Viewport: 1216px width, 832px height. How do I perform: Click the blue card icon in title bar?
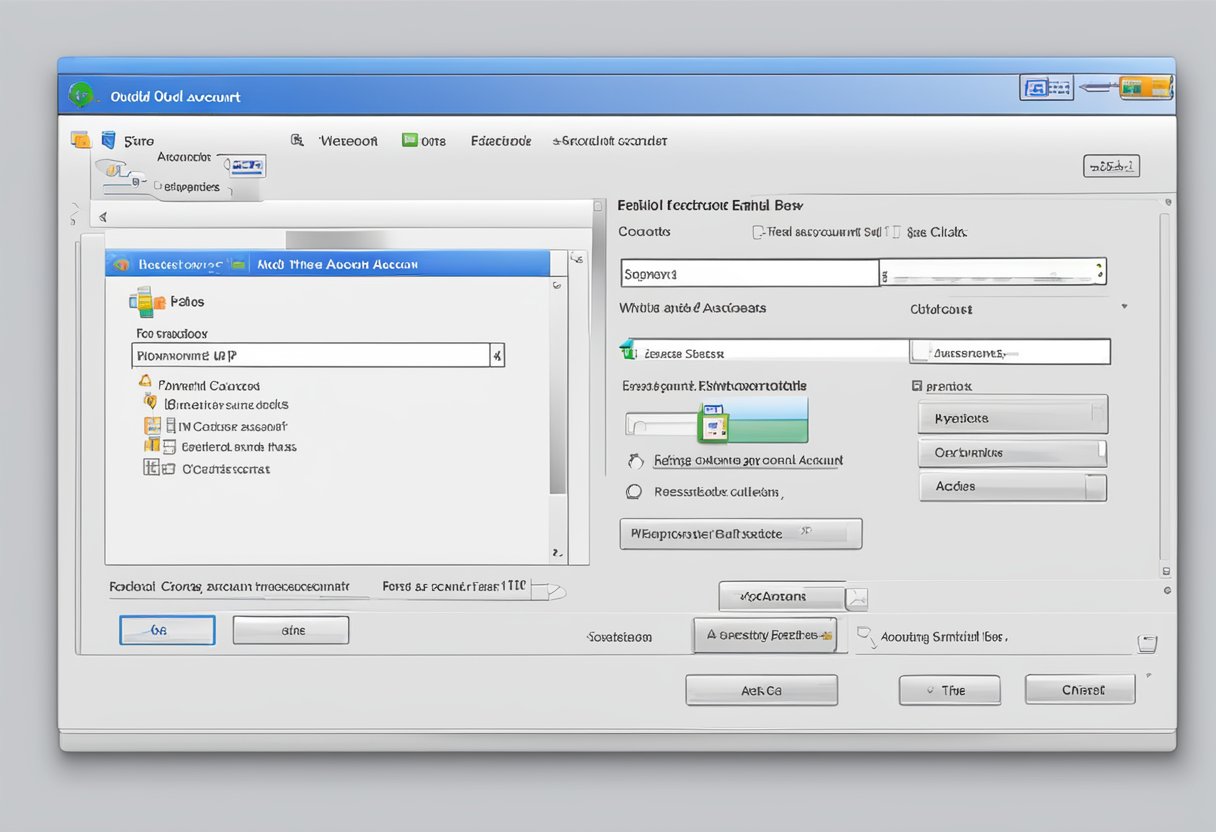pos(1045,88)
